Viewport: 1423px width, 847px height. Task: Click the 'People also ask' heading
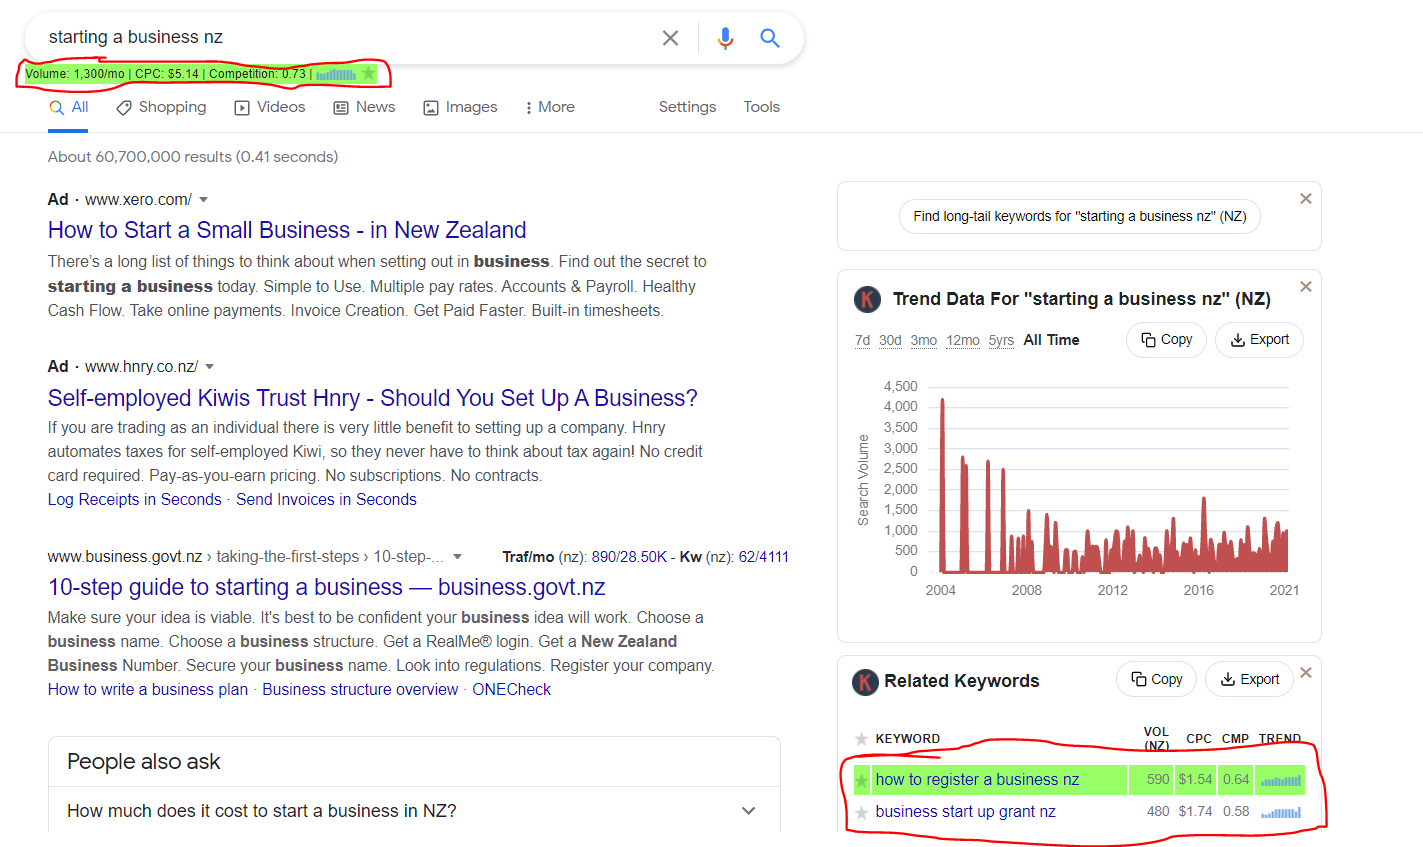click(144, 762)
